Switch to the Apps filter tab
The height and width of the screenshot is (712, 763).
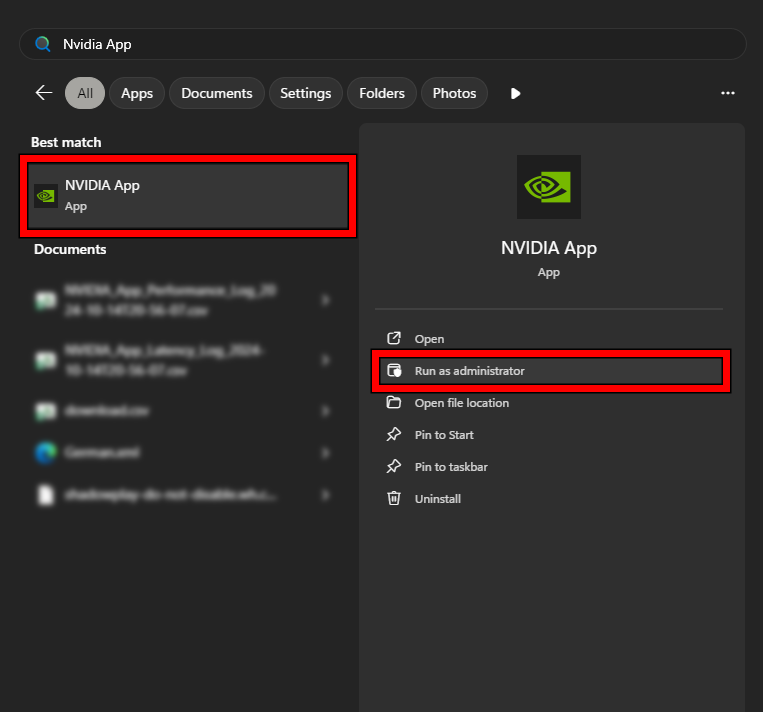(137, 93)
